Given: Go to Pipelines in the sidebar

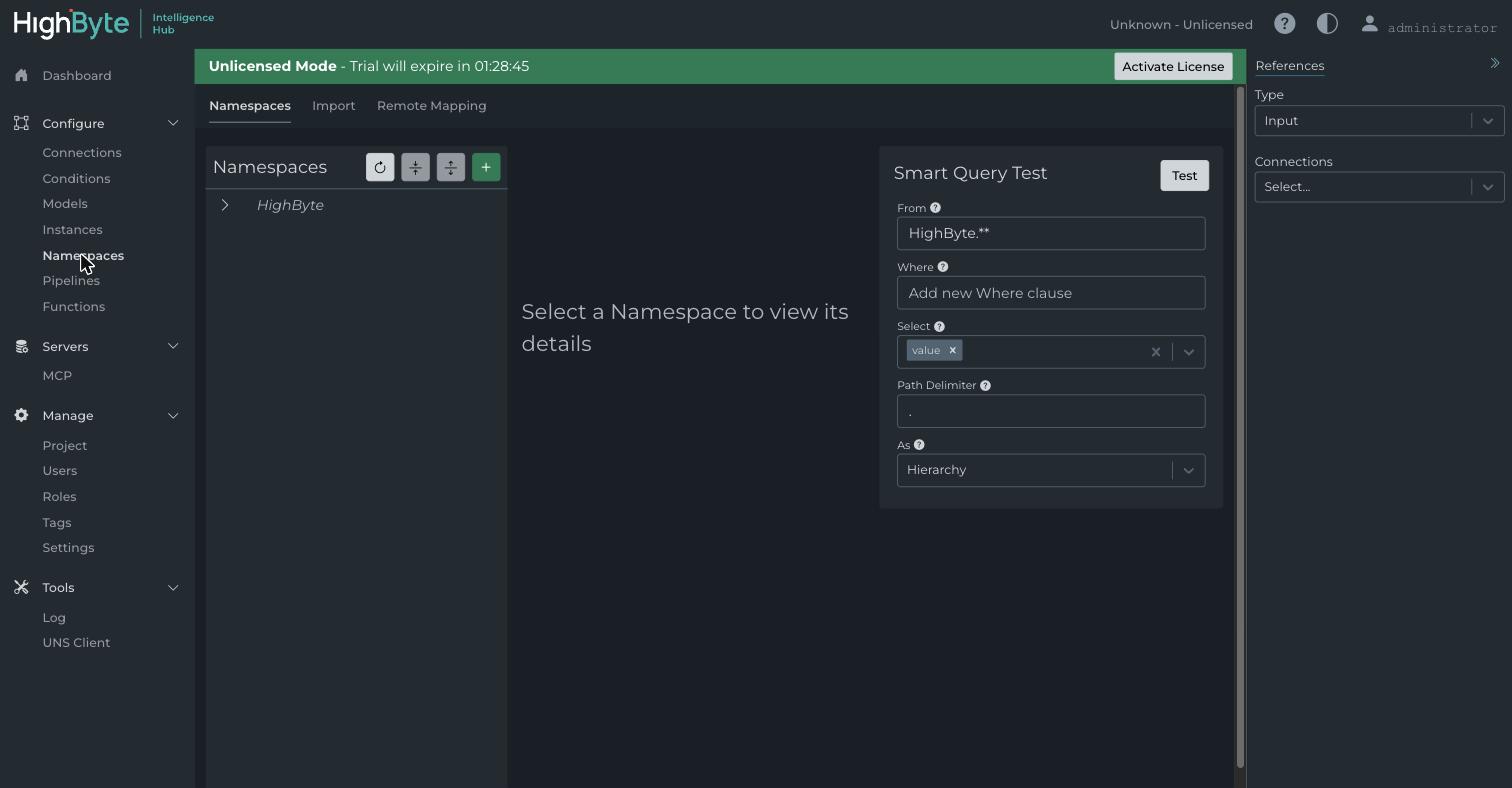Looking at the screenshot, I should [x=71, y=281].
